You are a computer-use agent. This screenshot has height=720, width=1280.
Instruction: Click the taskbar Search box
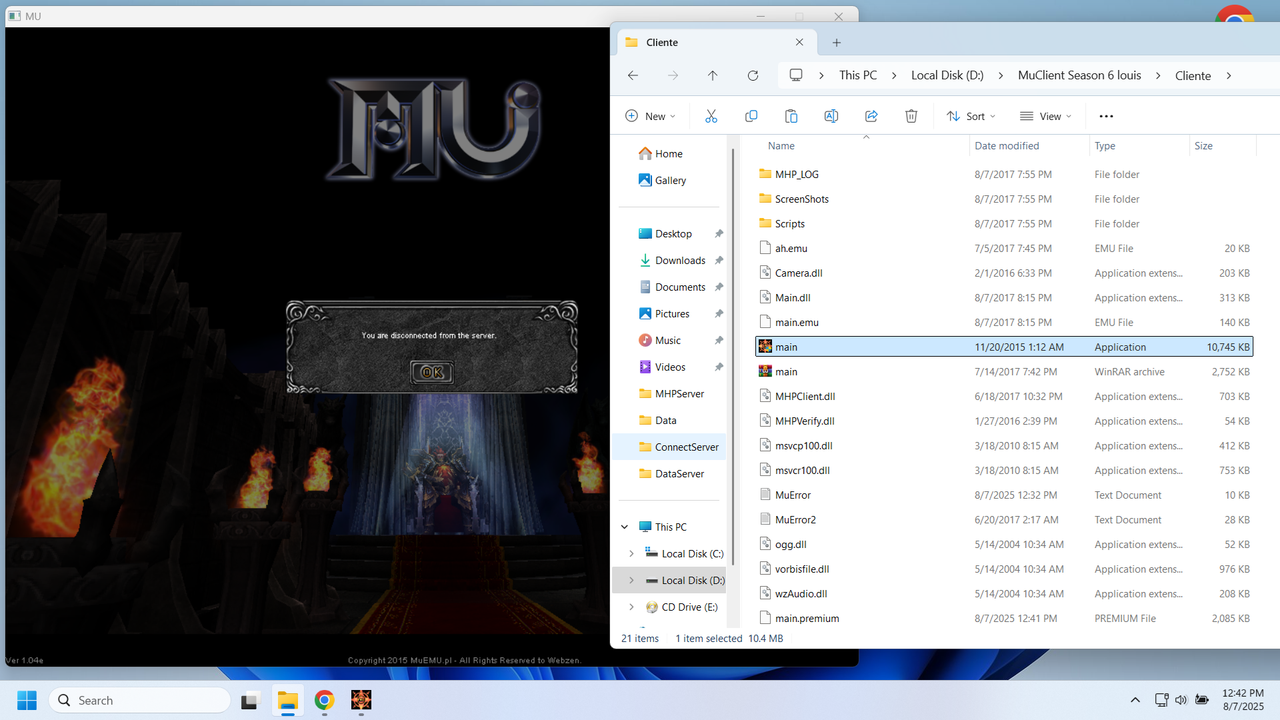click(140, 700)
